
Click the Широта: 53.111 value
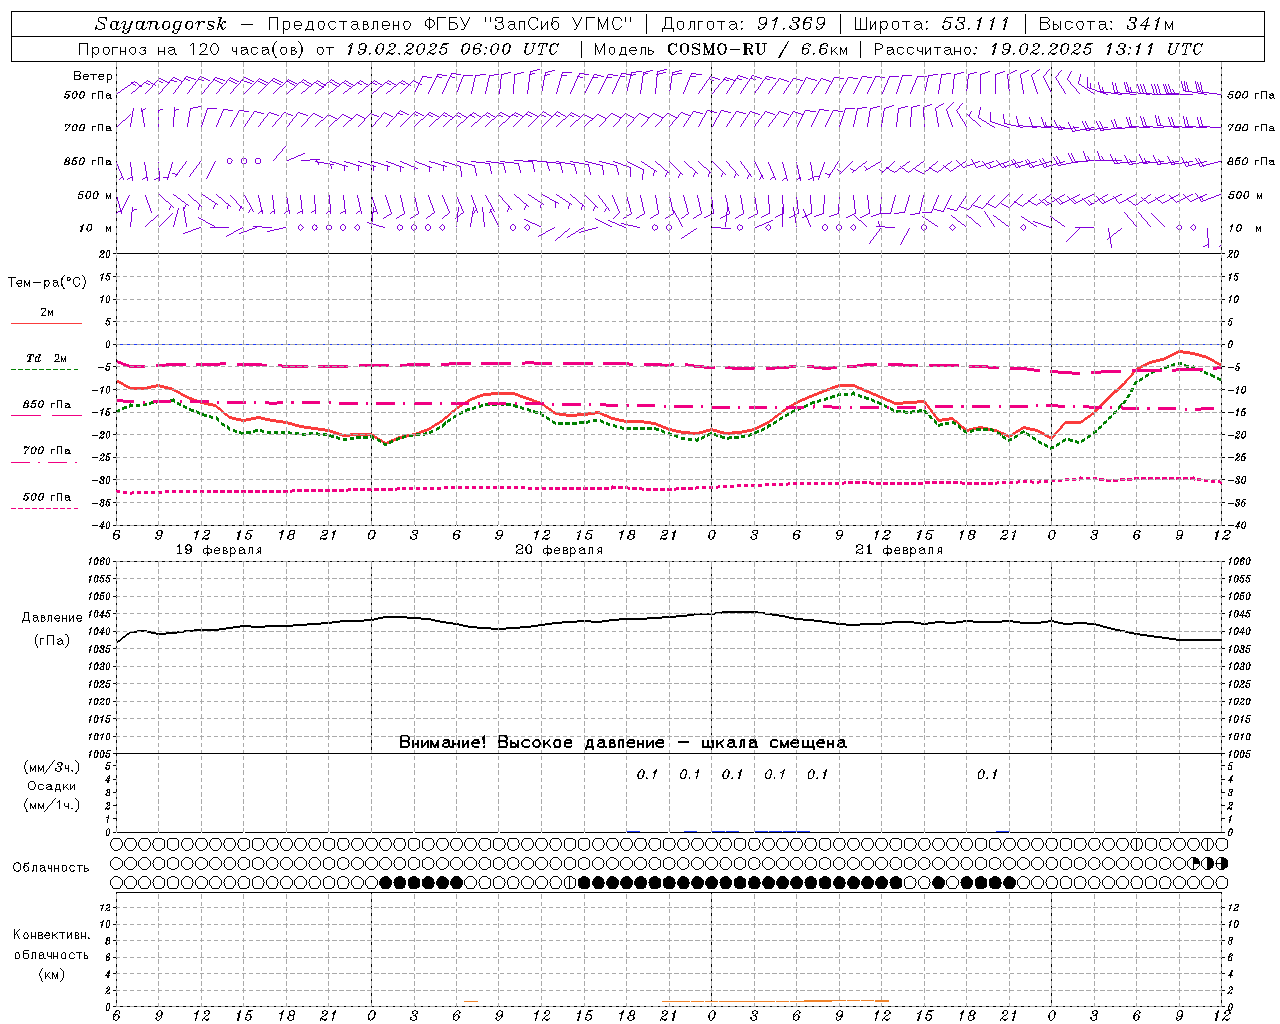932,24
